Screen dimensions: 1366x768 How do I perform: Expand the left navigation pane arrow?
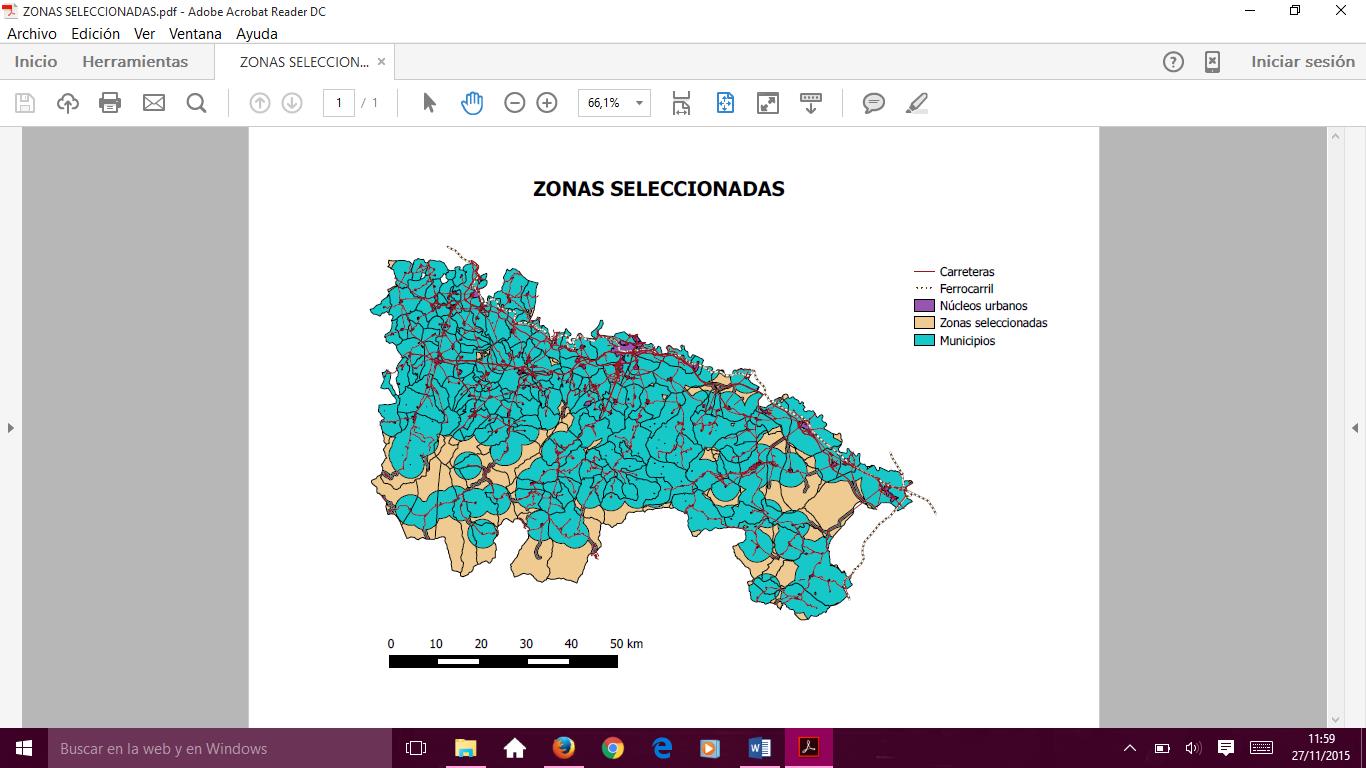[11, 428]
